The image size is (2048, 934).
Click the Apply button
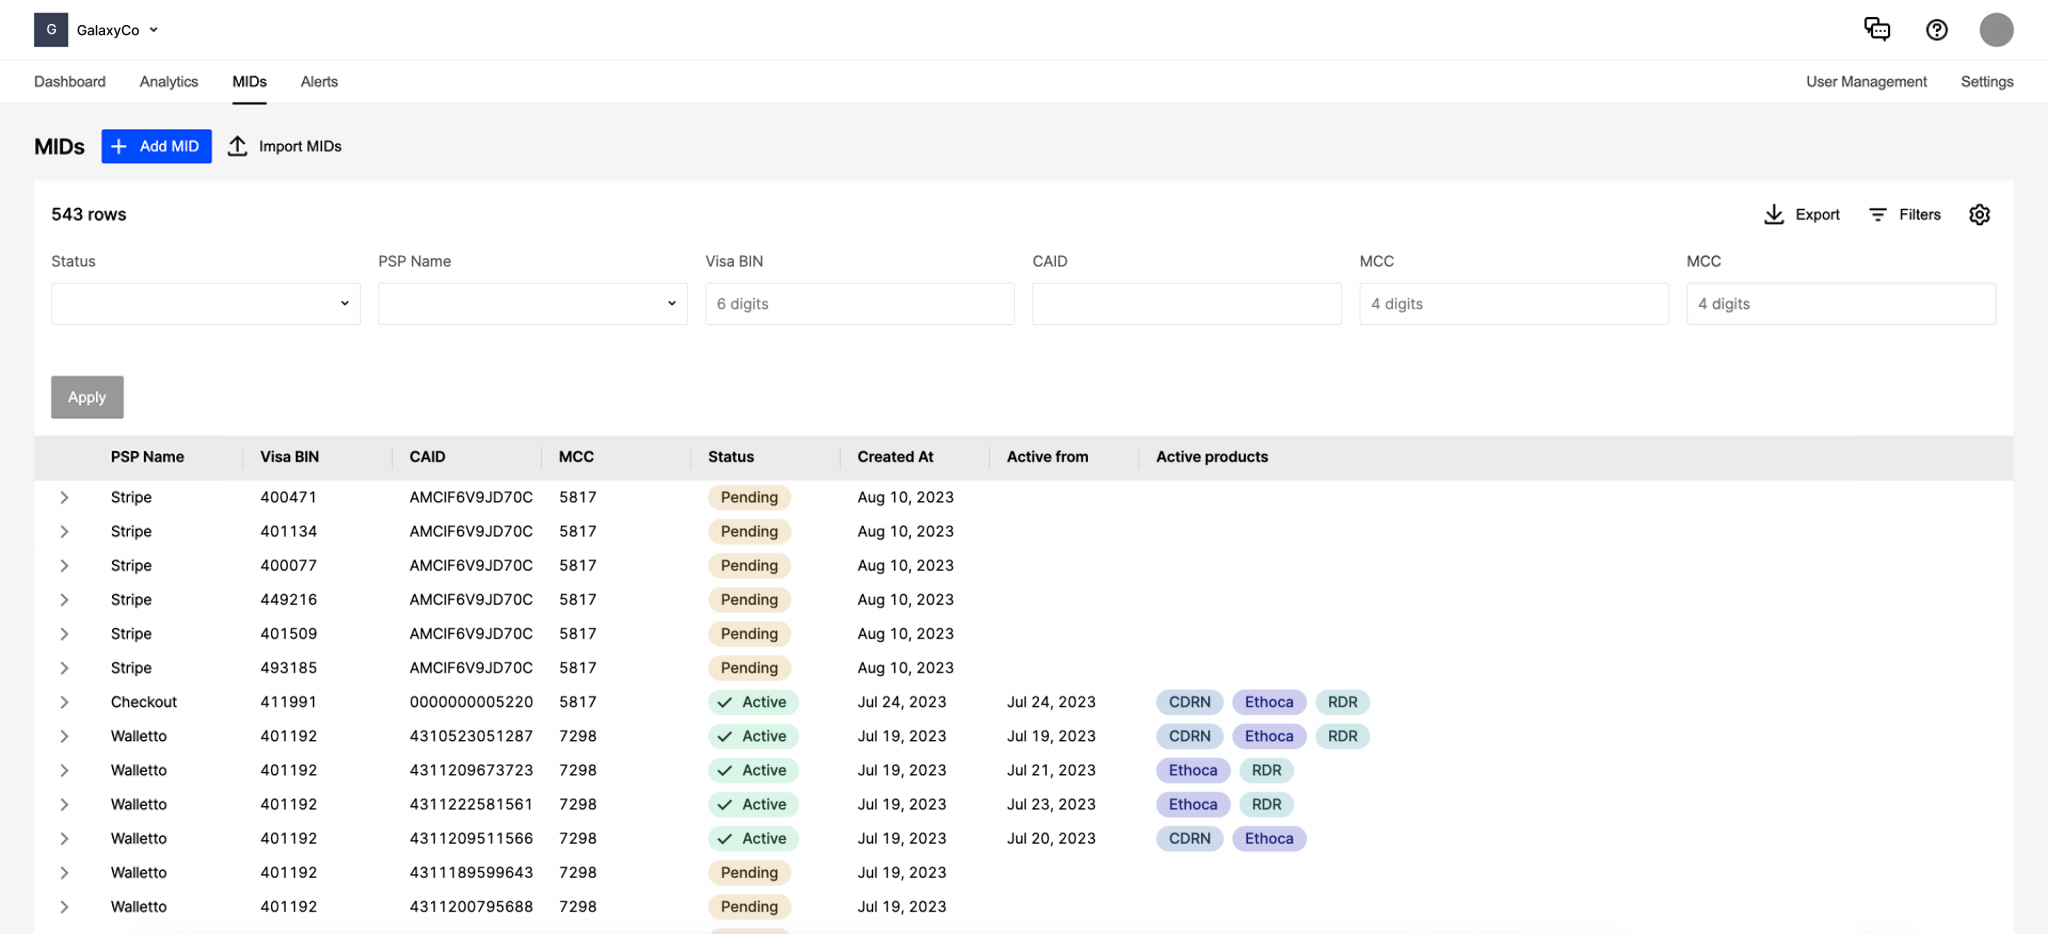coord(87,397)
